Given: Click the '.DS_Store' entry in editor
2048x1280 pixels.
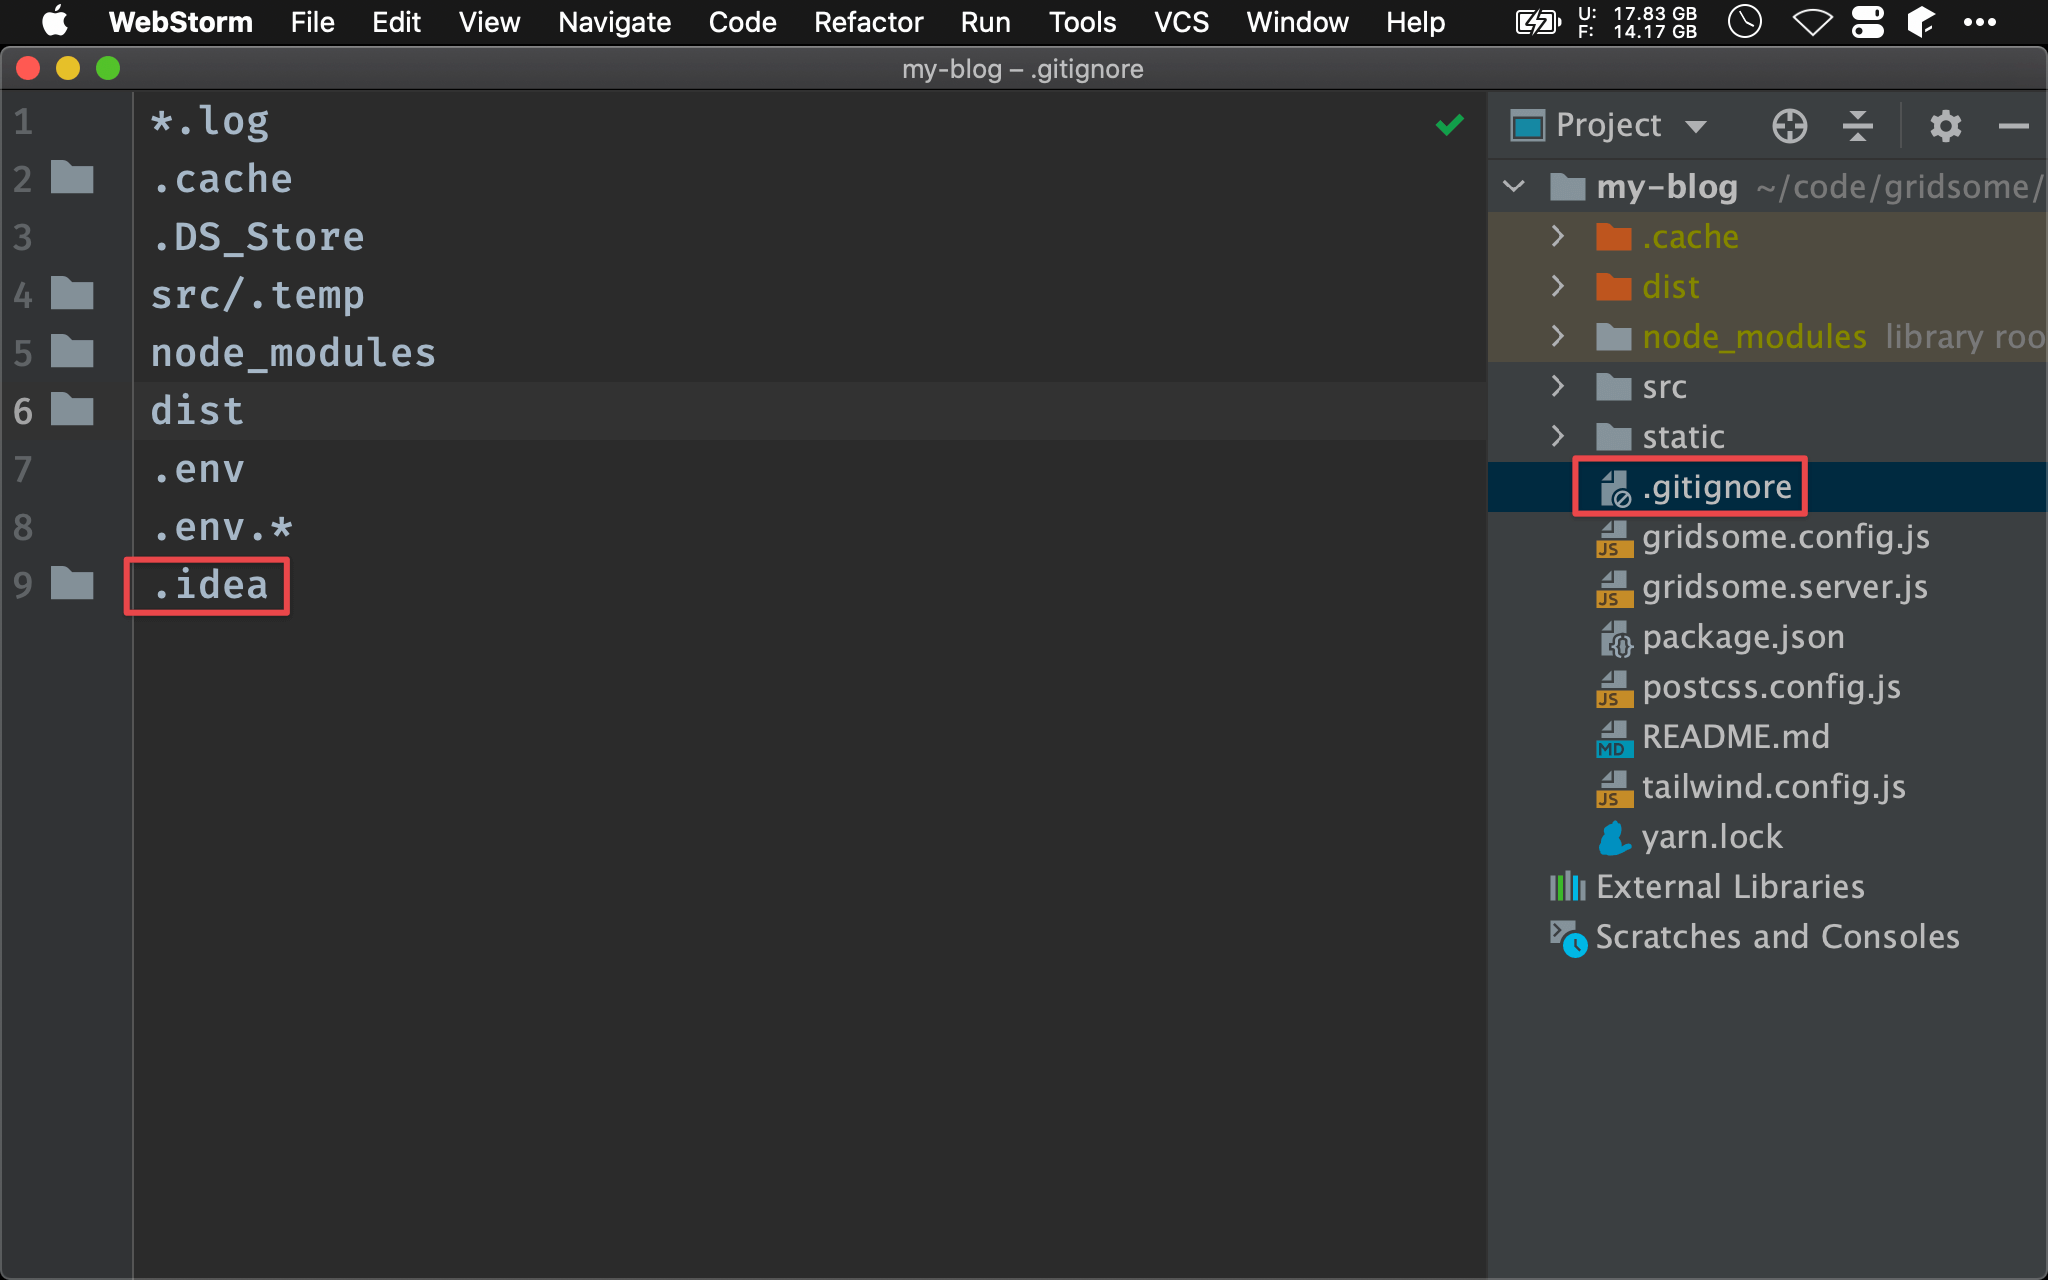Looking at the screenshot, I should [x=258, y=237].
